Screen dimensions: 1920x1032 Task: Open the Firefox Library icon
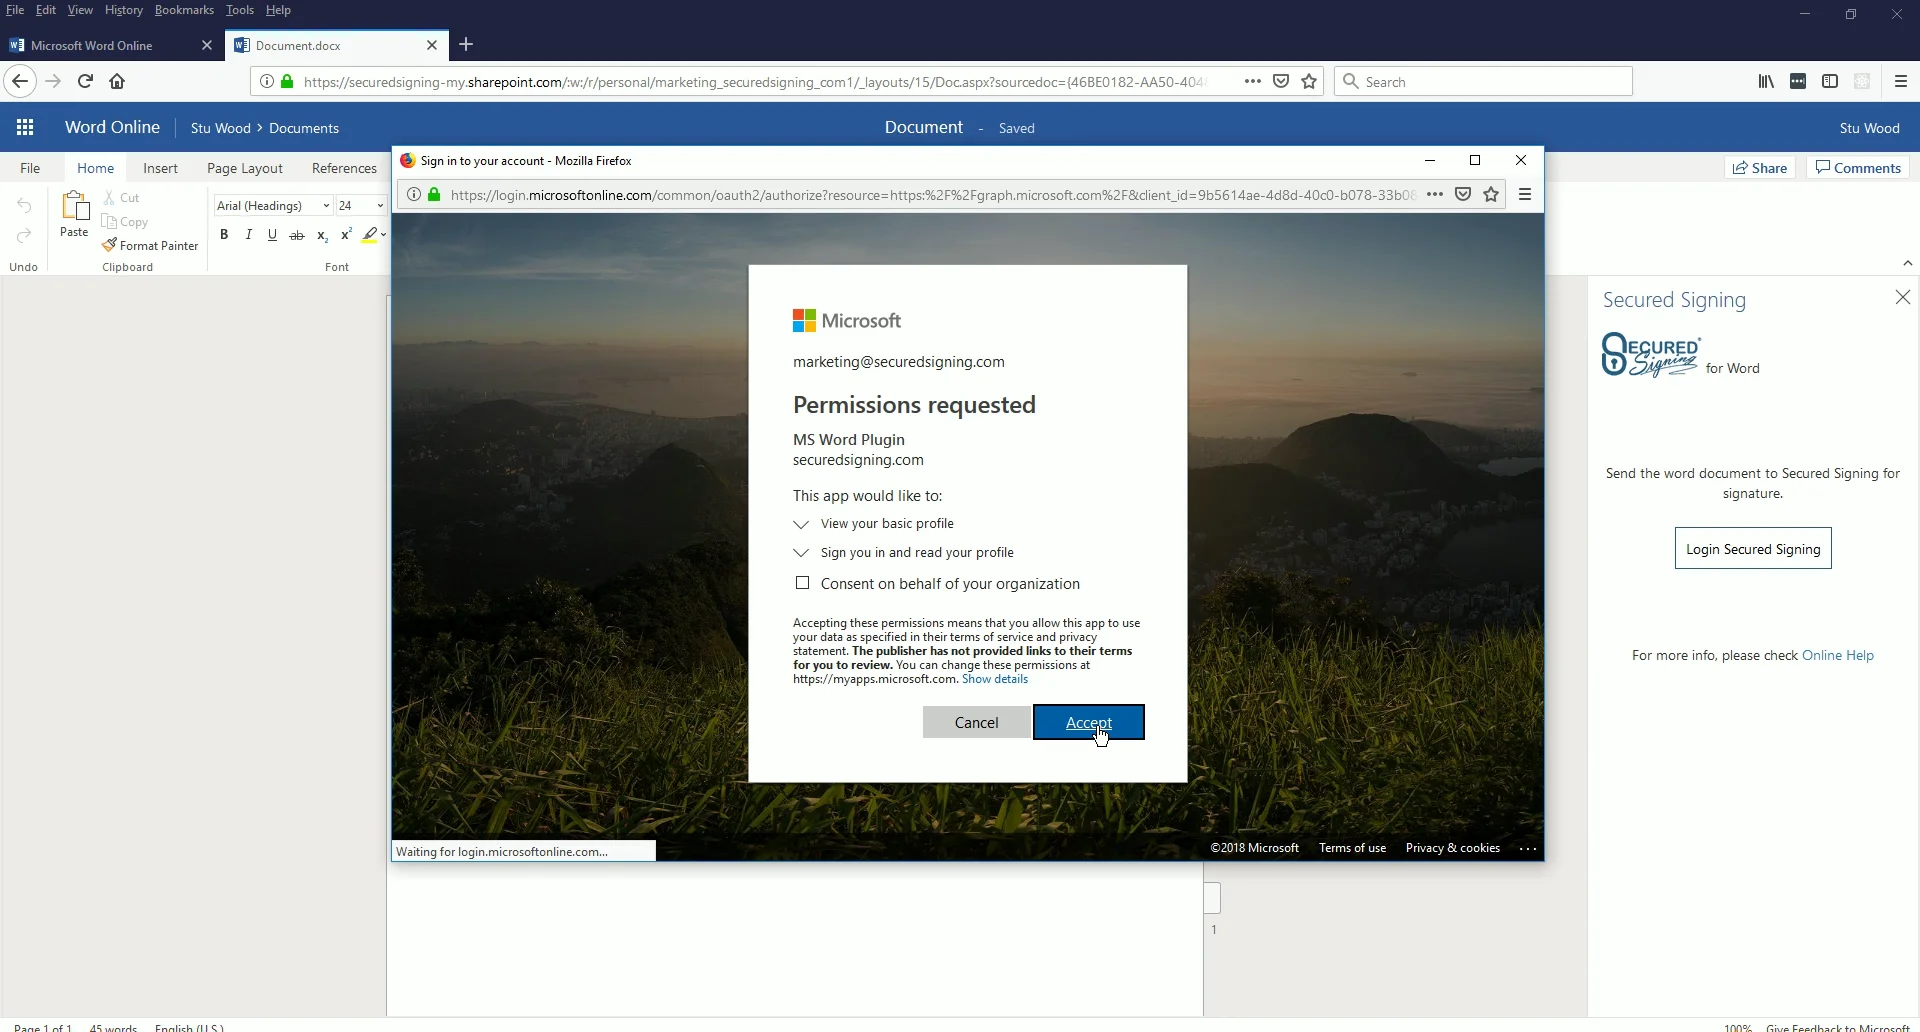pyautogui.click(x=1766, y=81)
